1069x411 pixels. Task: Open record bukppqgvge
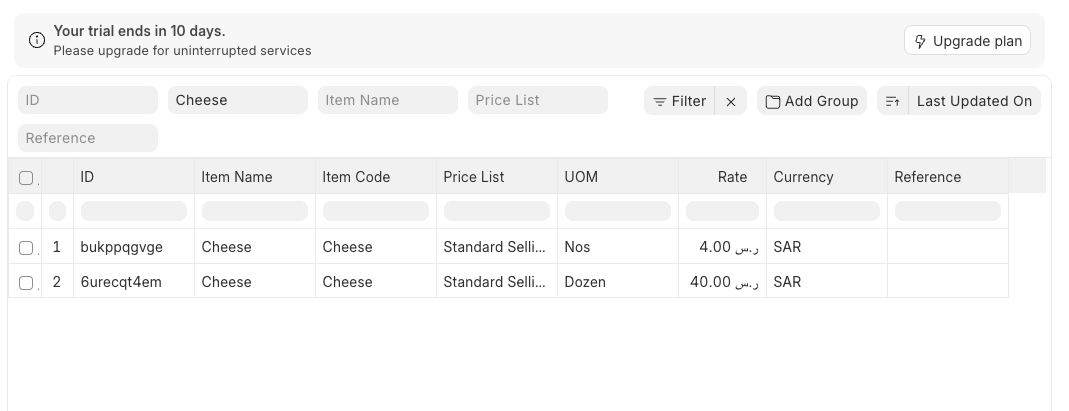coord(121,247)
